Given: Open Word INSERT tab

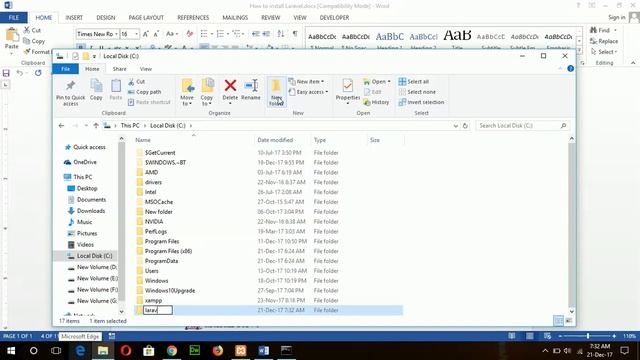Looking at the screenshot, I should [74, 18].
